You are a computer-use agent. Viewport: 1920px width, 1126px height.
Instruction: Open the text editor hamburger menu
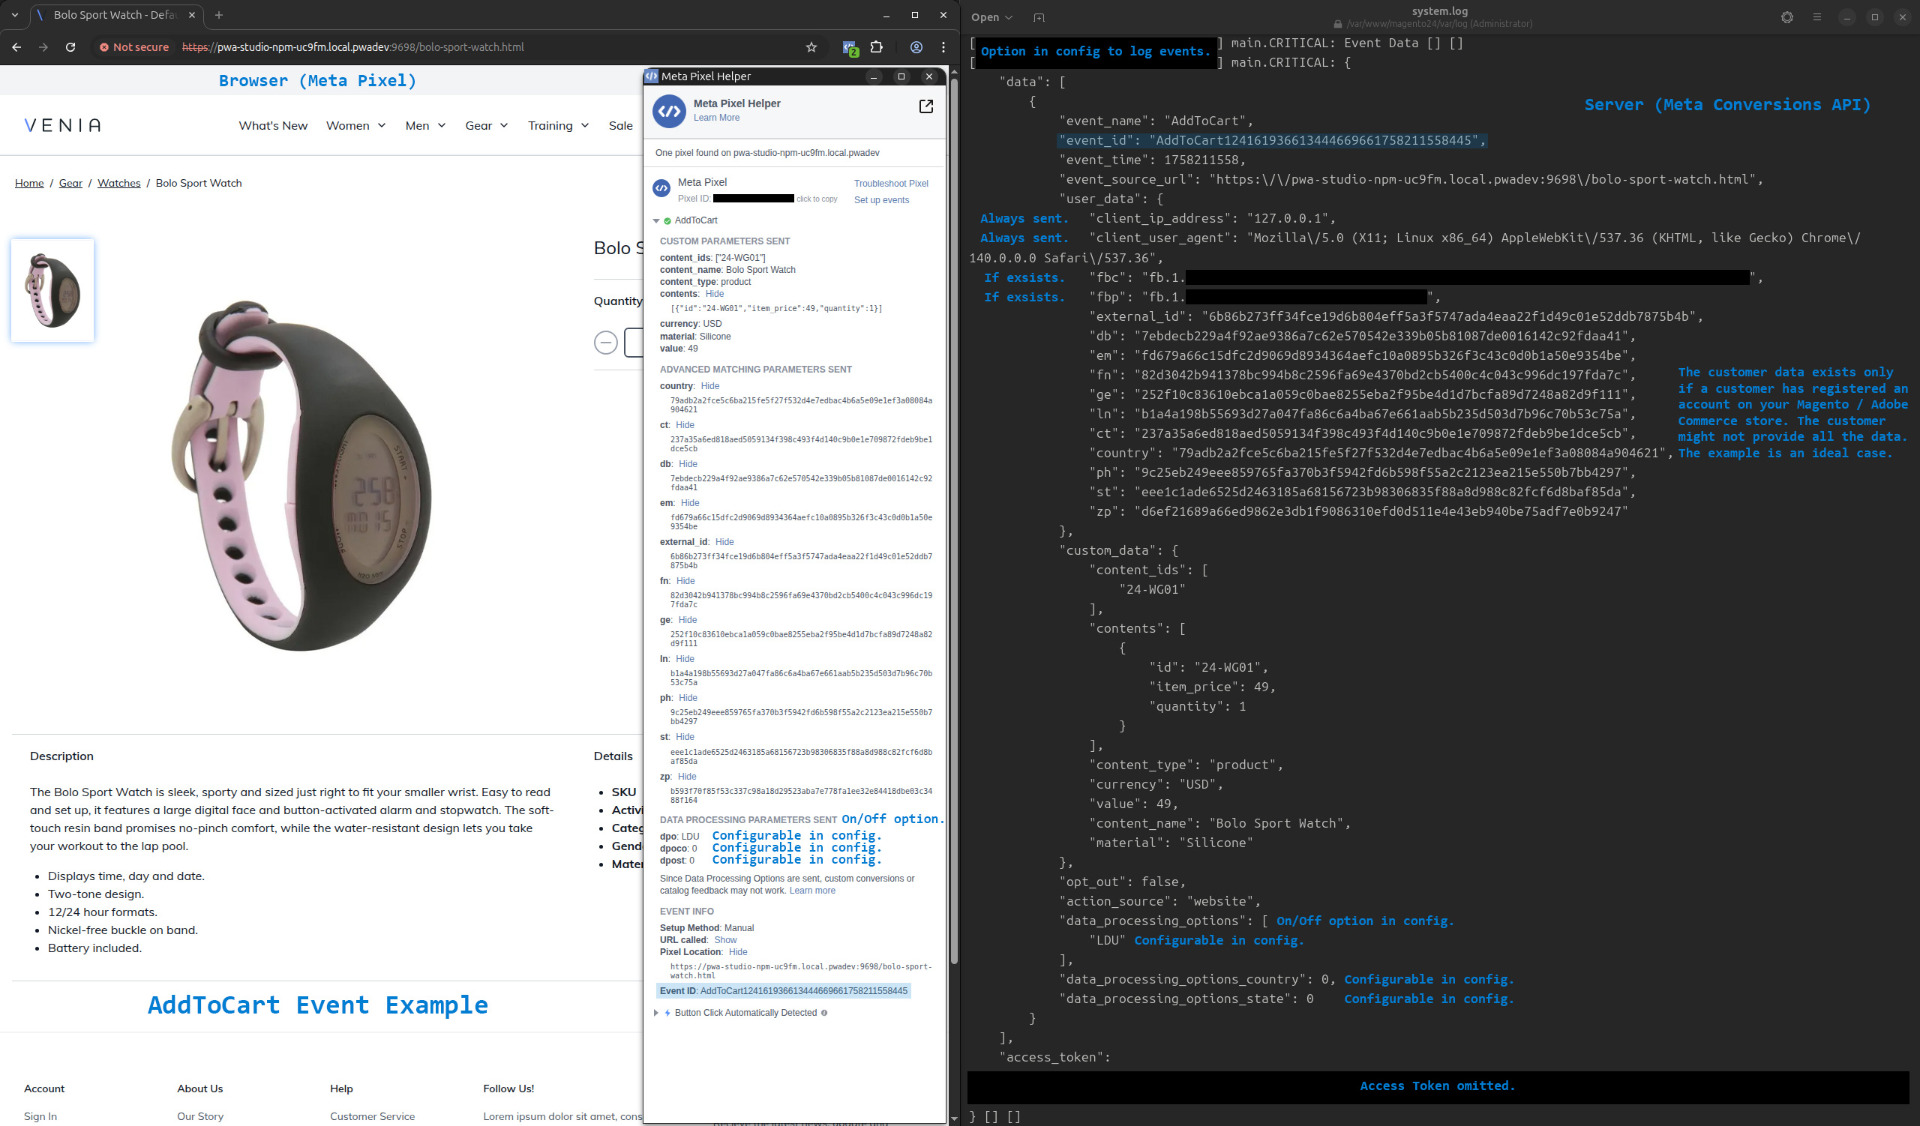pos(1817,17)
